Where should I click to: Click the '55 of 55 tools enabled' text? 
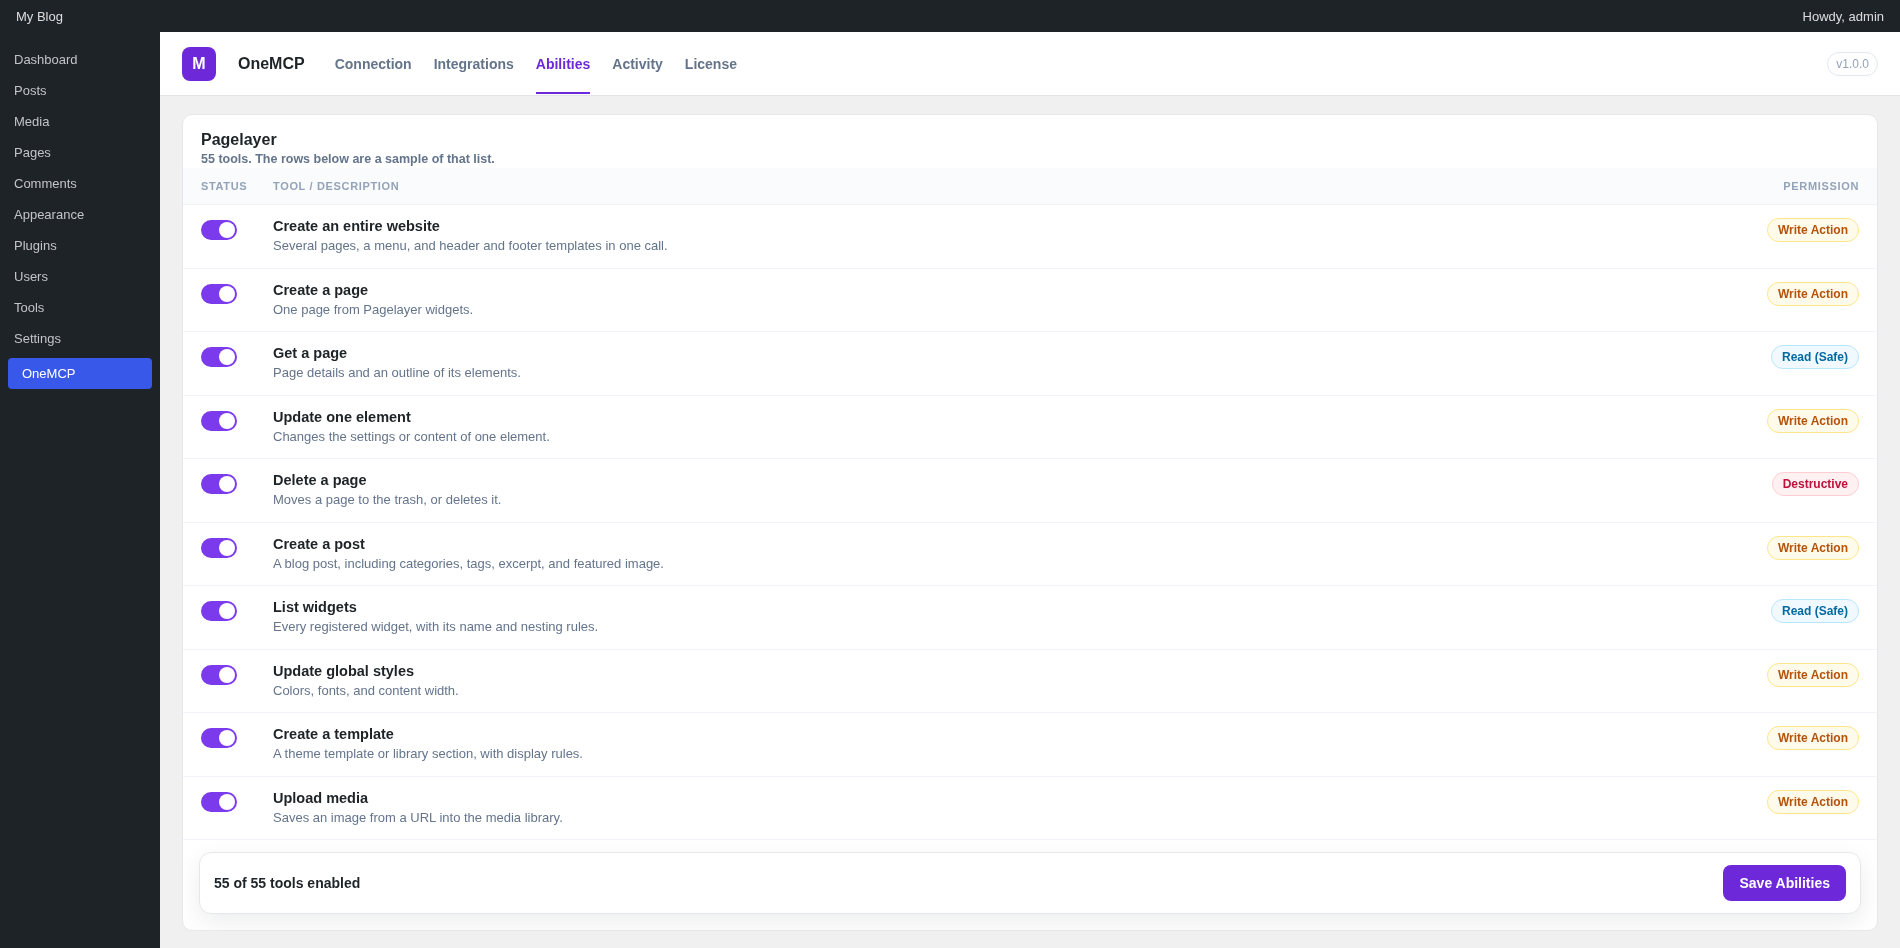pyautogui.click(x=287, y=883)
